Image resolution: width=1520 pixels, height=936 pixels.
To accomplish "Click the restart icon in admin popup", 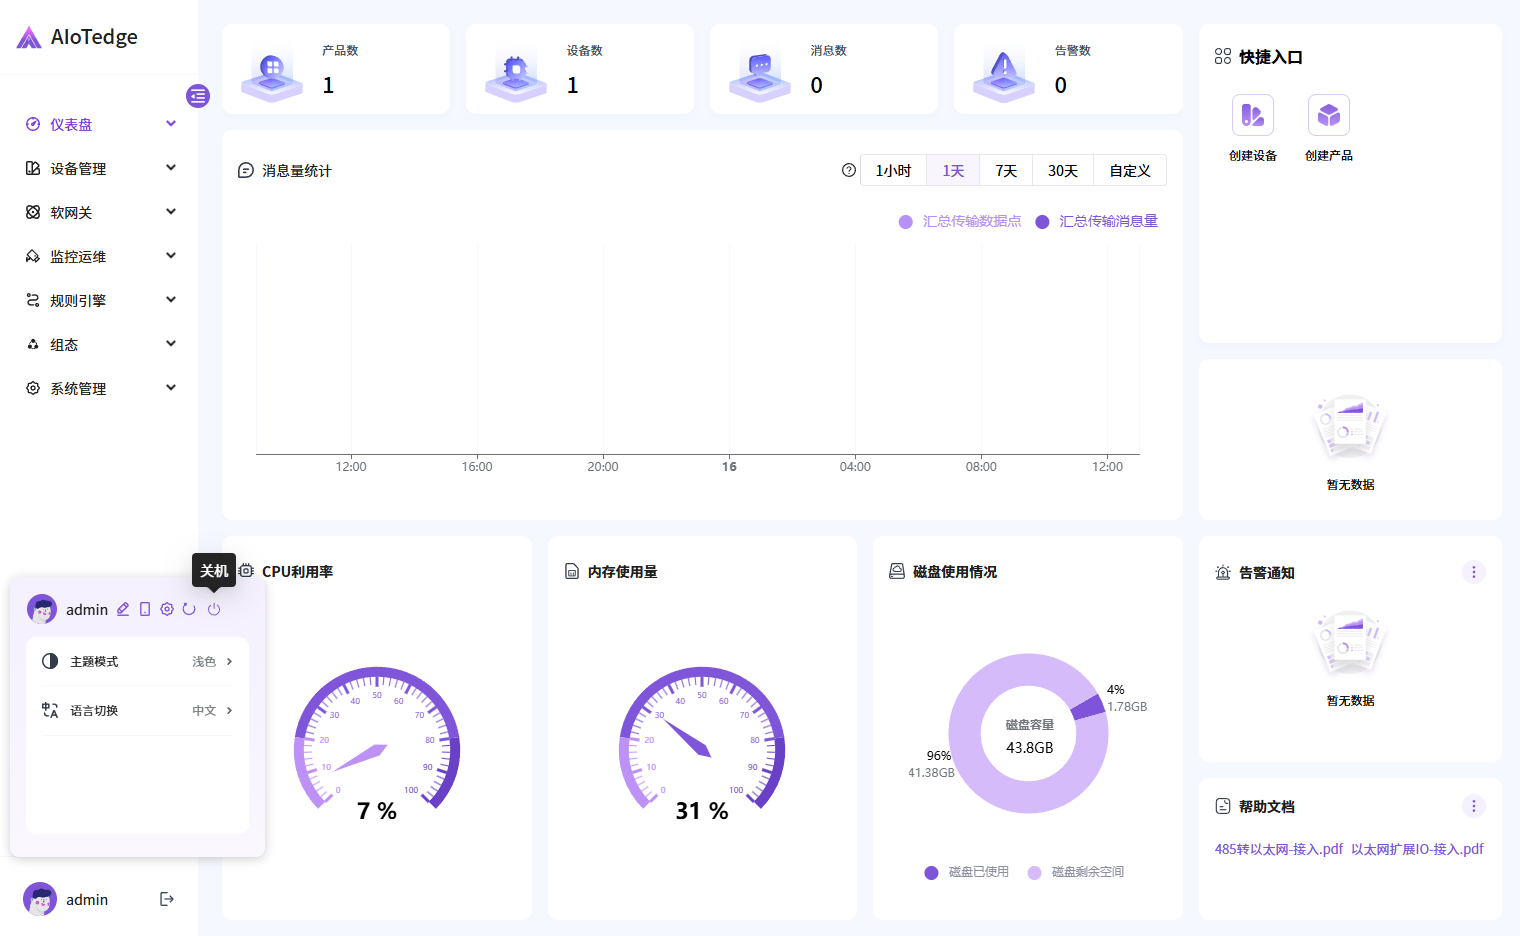I will [189, 609].
